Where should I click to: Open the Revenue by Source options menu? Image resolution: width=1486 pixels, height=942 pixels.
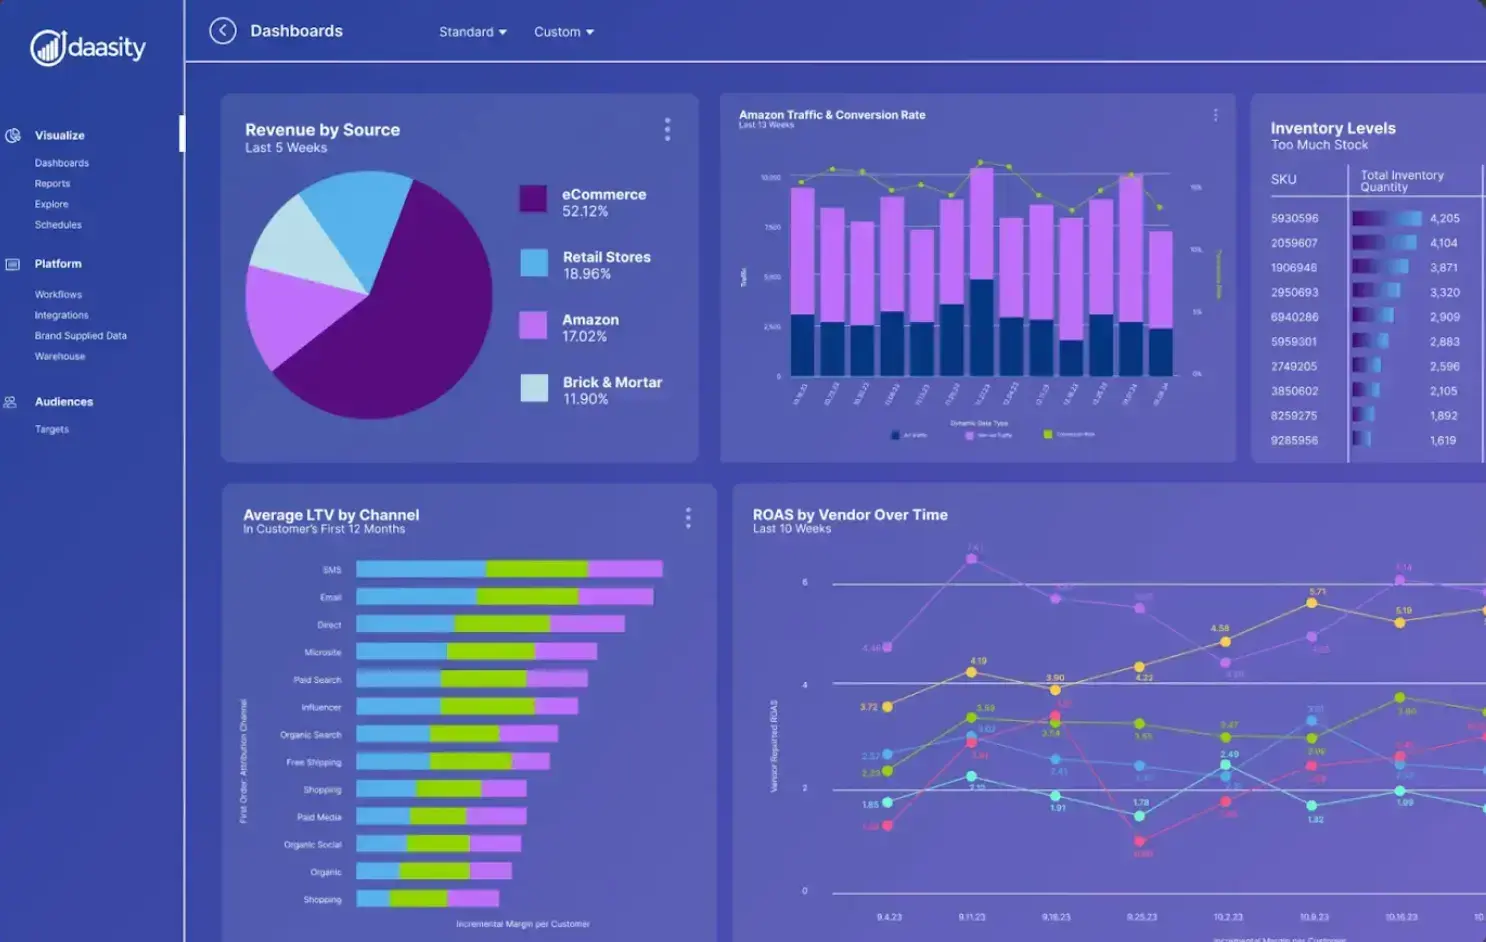tap(667, 128)
